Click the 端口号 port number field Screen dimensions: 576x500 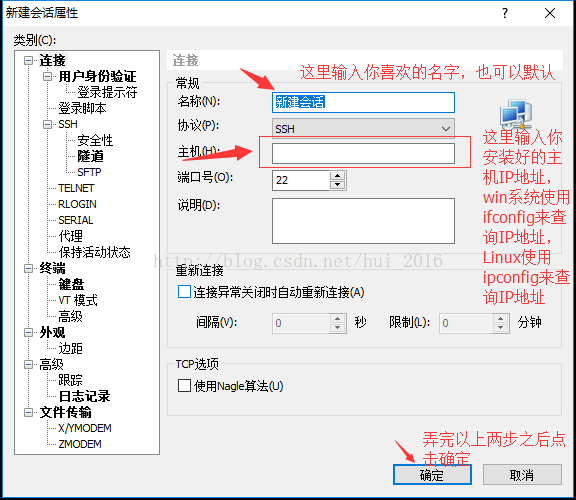(301, 180)
